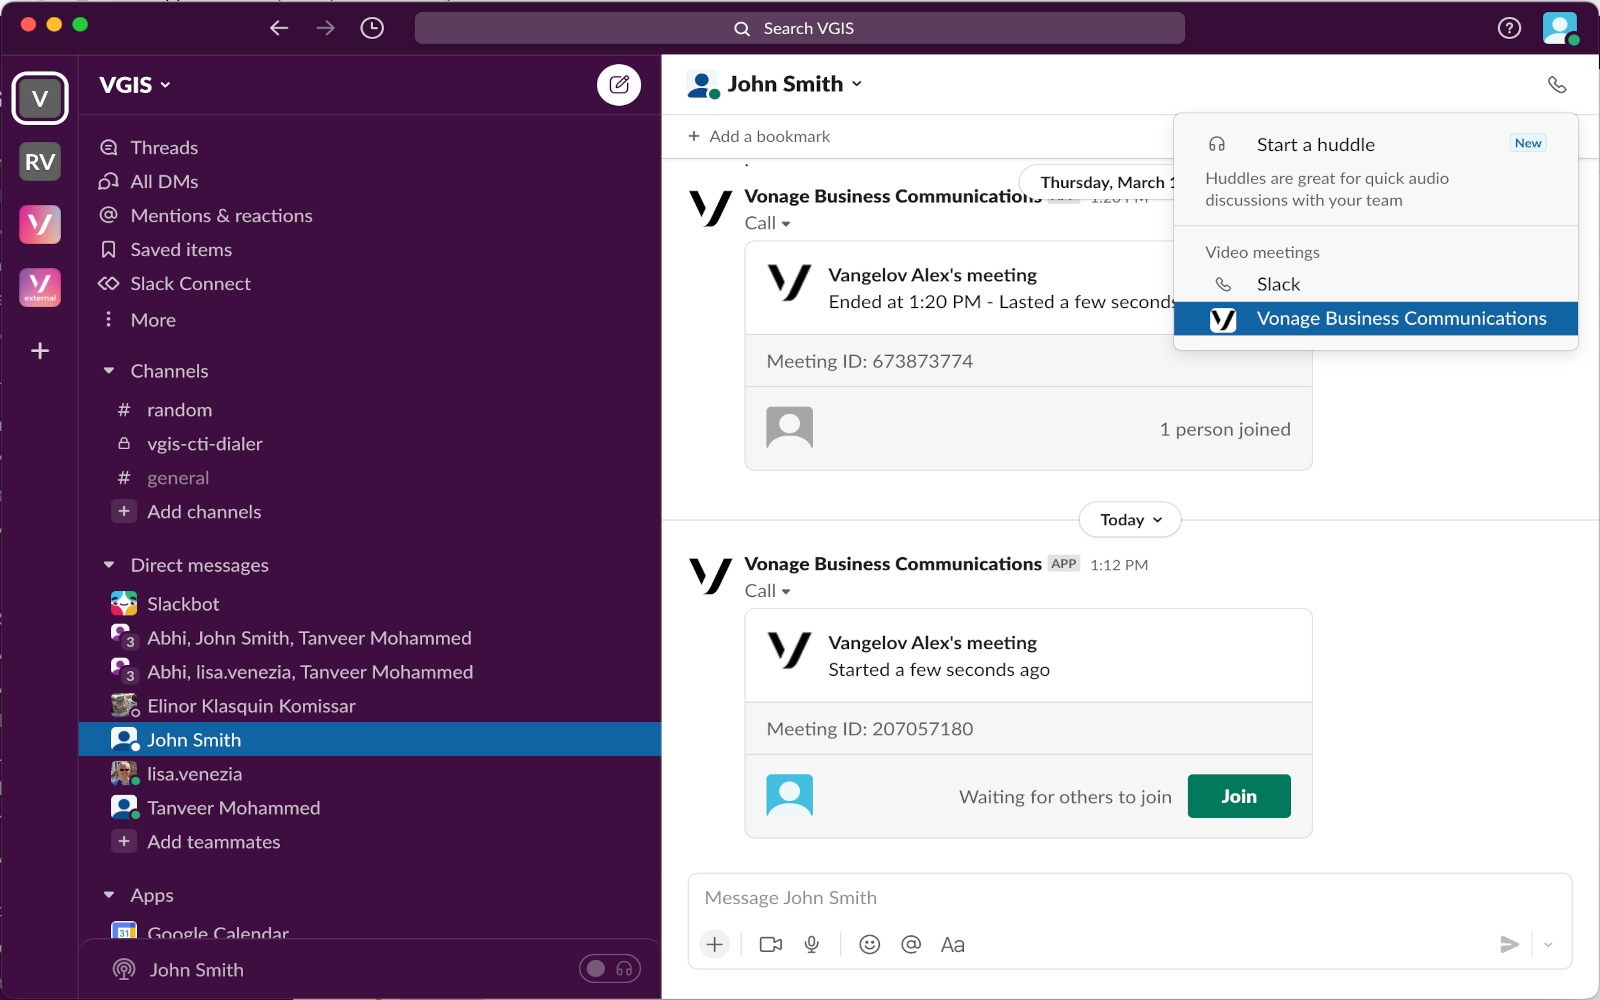The width and height of the screenshot is (1600, 1000).
Task: Click the phone call icon in header
Action: 1556,85
